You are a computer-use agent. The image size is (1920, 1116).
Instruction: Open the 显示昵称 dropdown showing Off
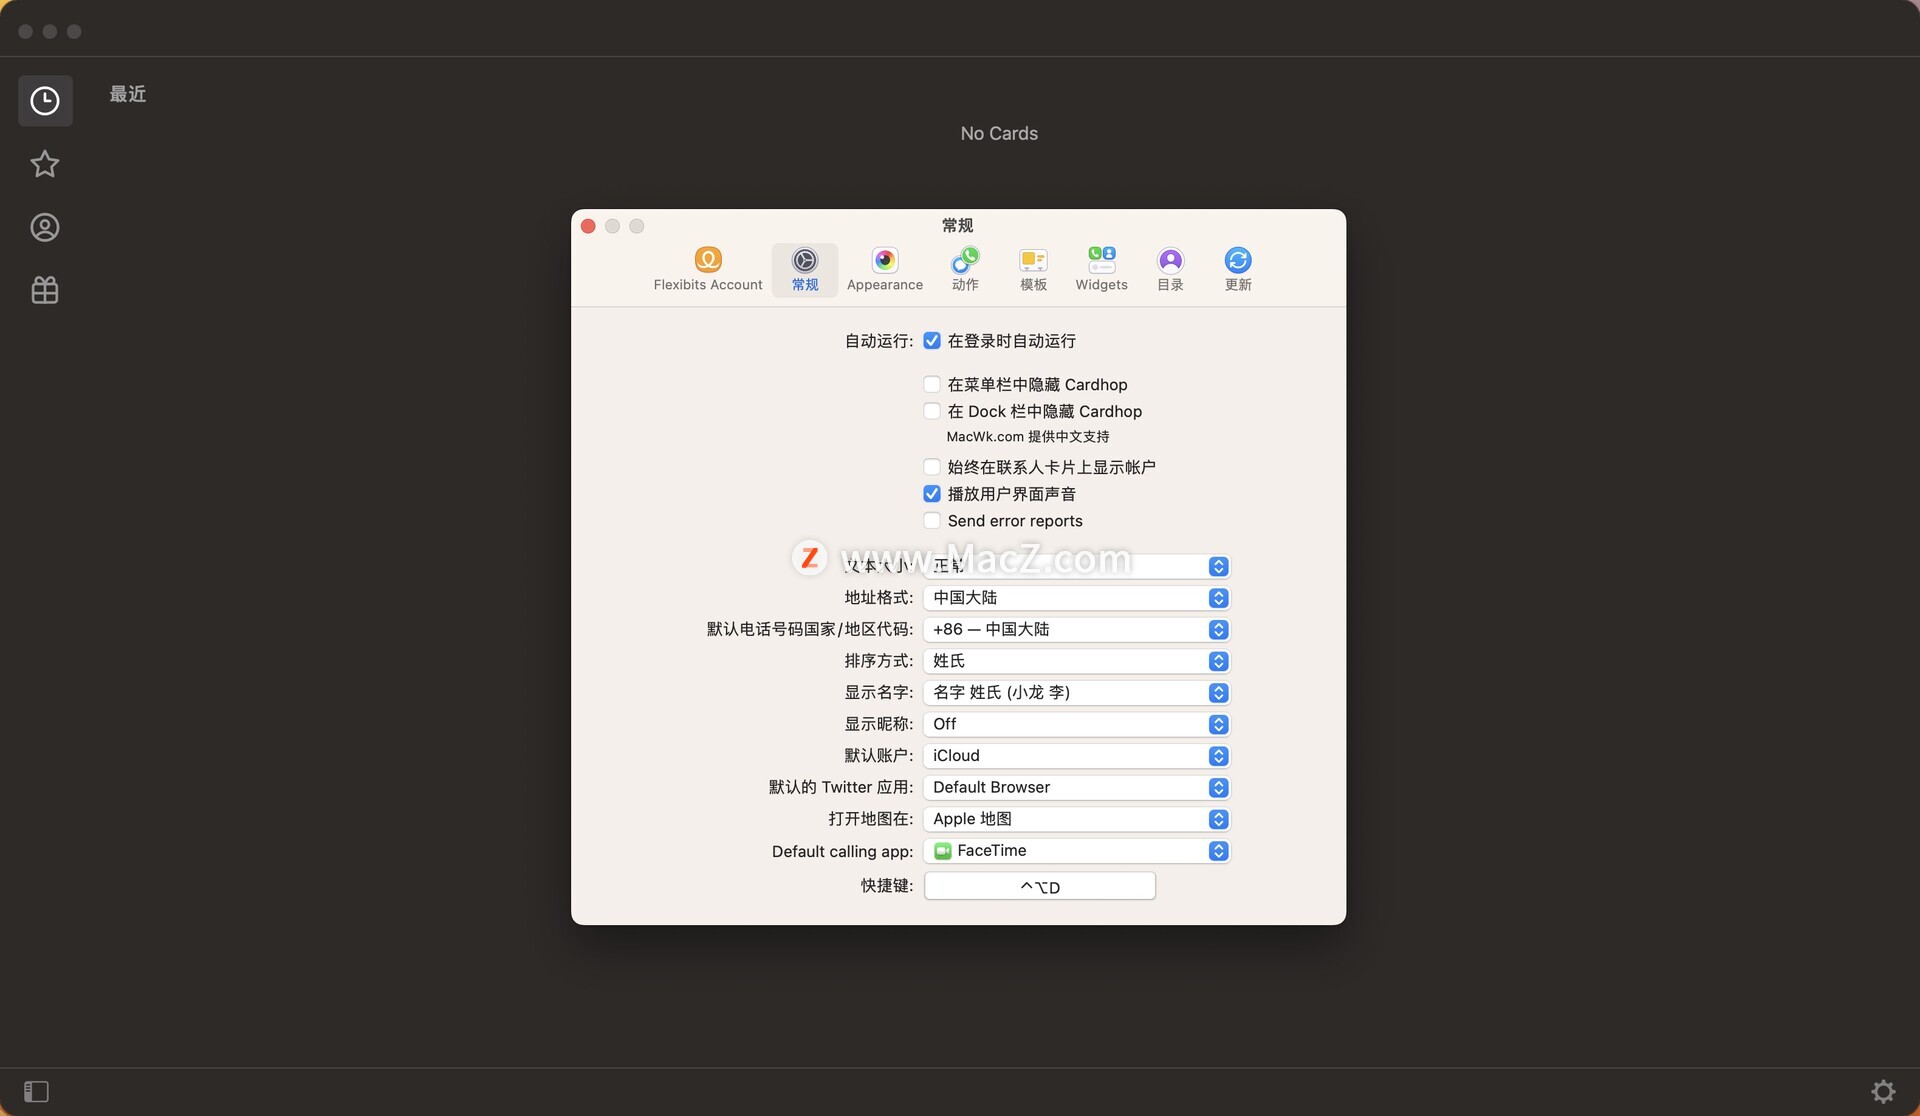[x=1076, y=724]
